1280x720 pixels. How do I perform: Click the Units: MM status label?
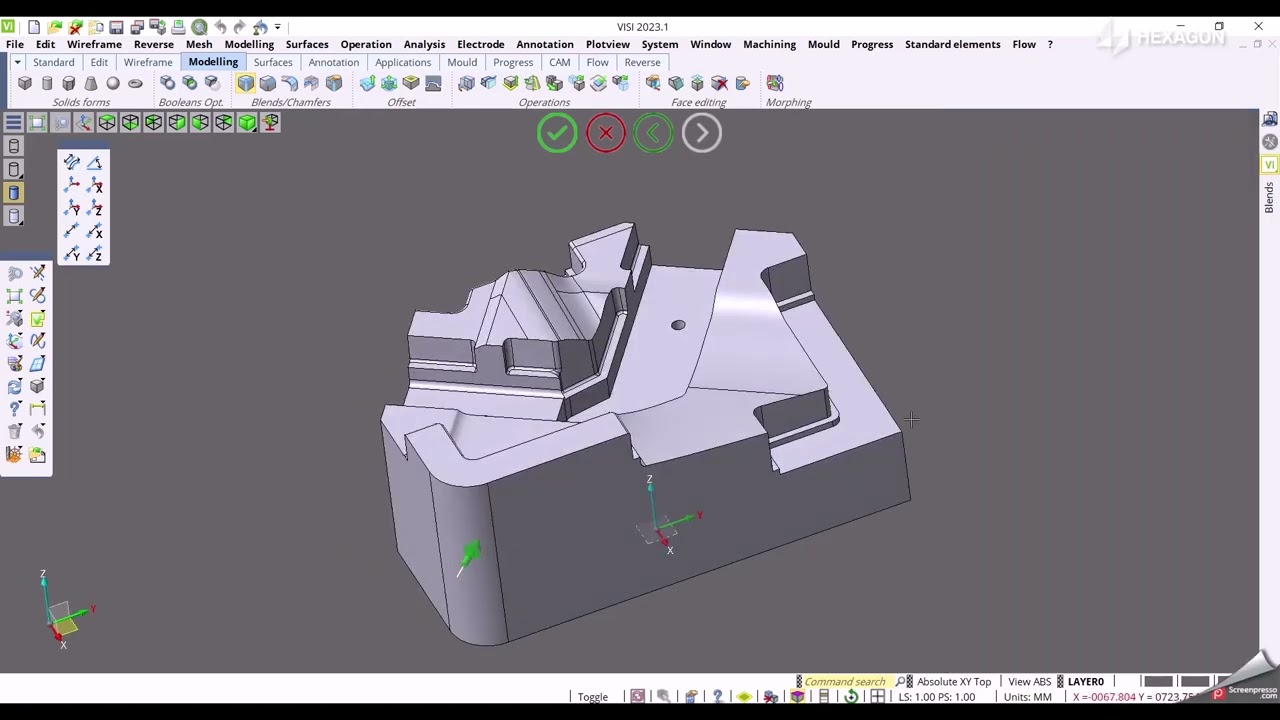1027,697
